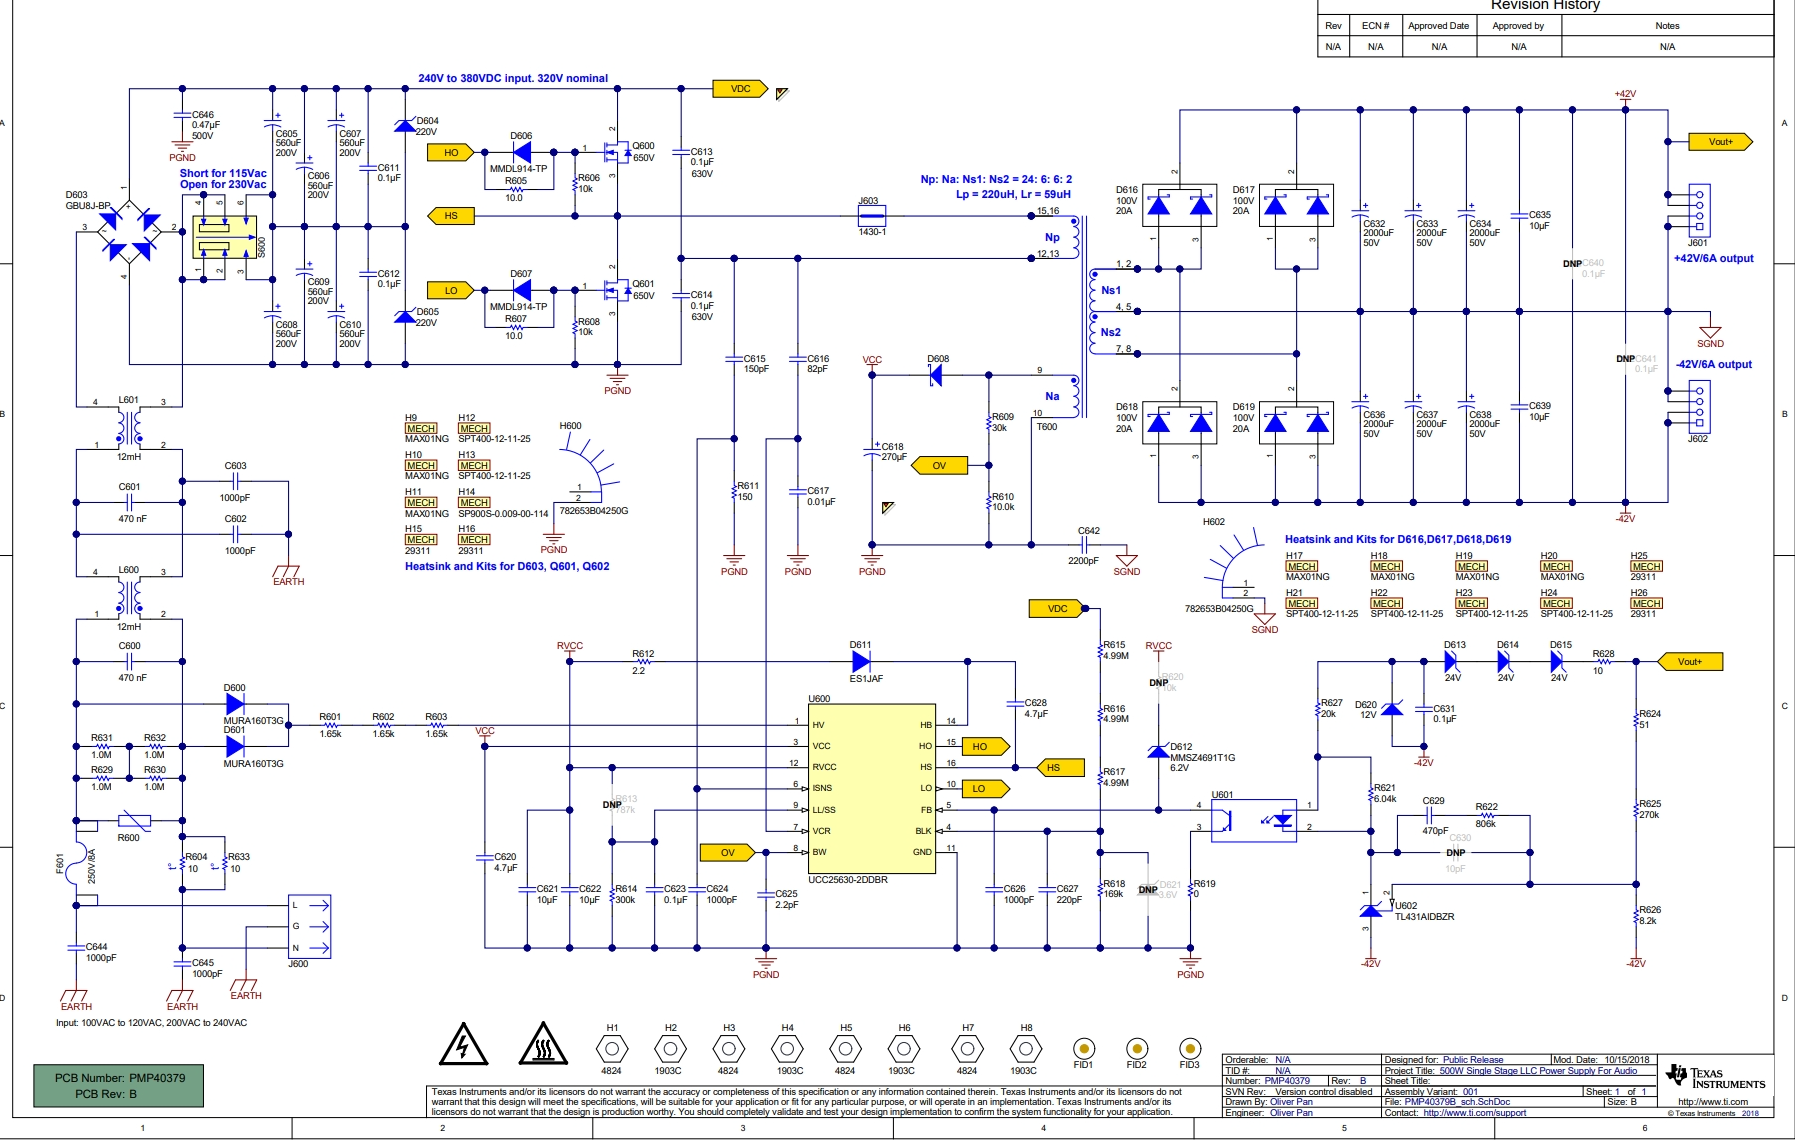Select the FID1 fiducial marker

[x=1083, y=1048]
